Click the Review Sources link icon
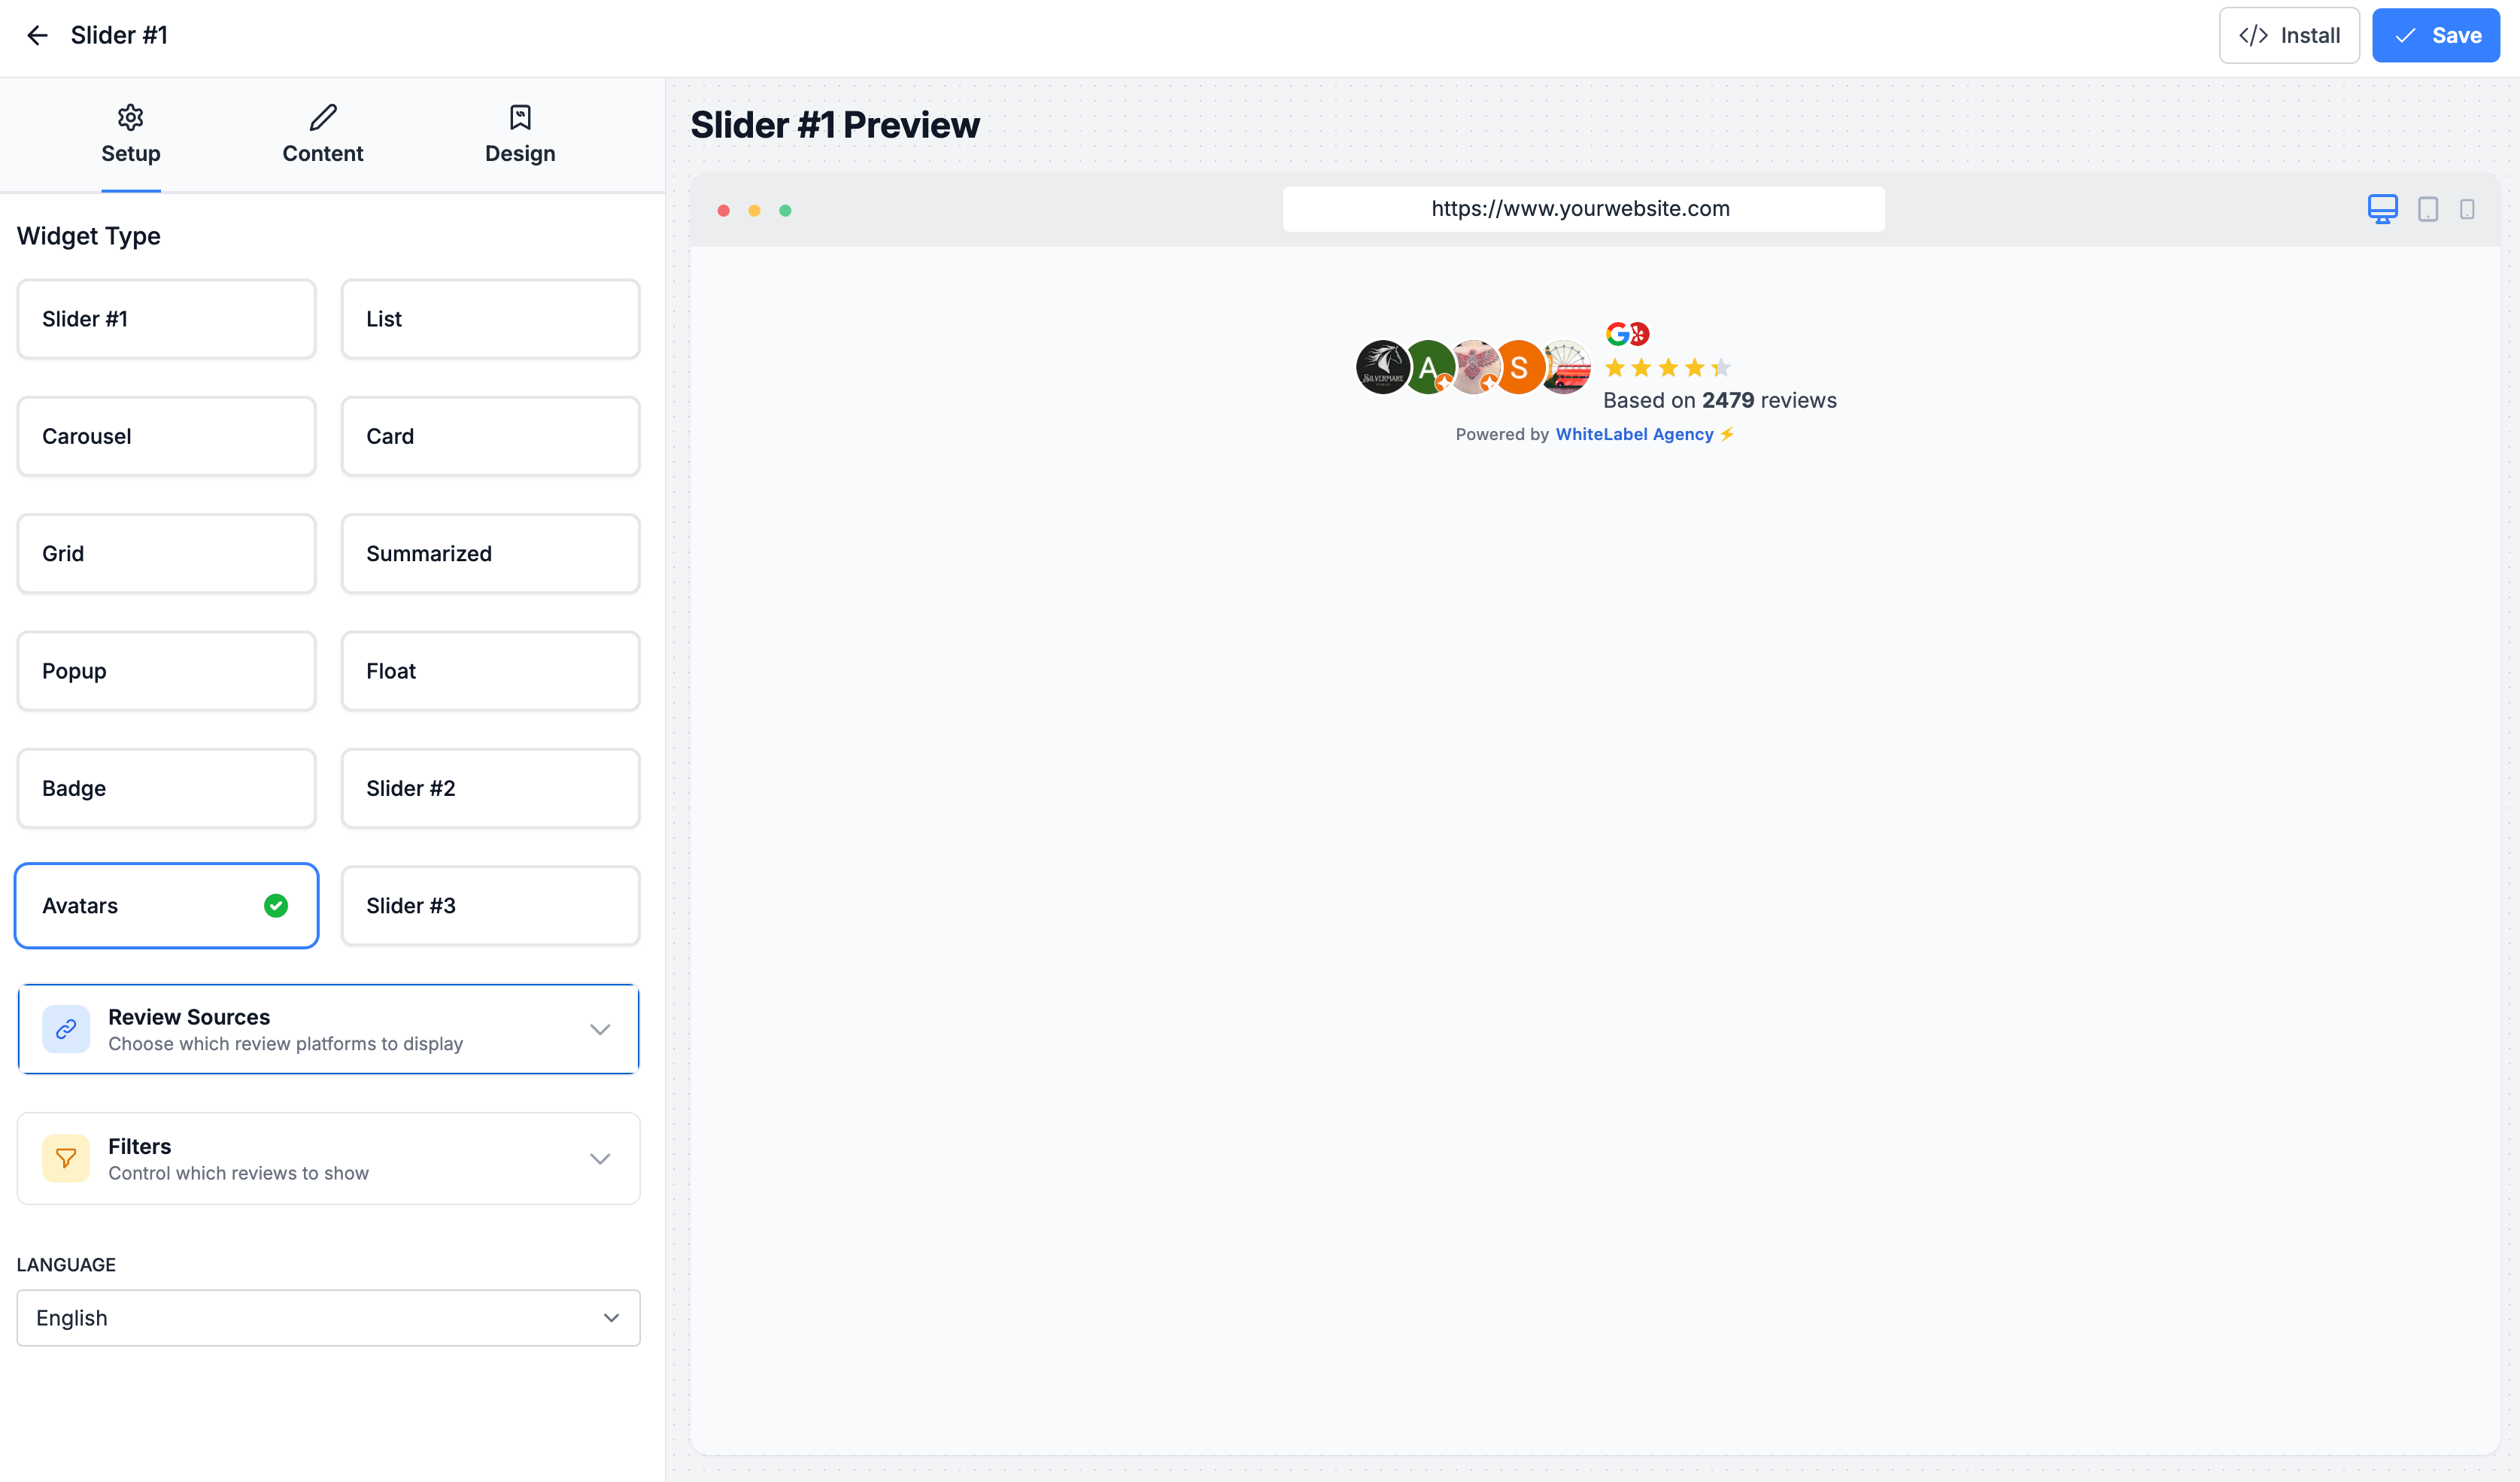 coord(66,1029)
